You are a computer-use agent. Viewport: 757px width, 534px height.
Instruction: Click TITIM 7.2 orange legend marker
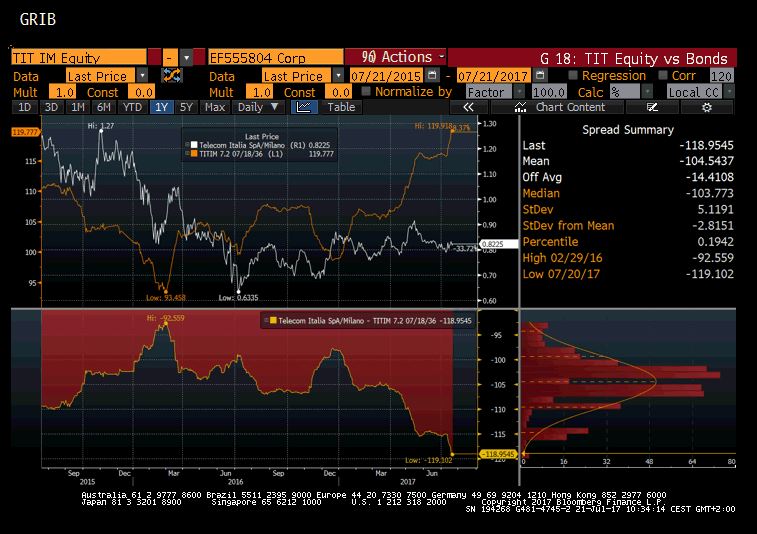click(194, 154)
